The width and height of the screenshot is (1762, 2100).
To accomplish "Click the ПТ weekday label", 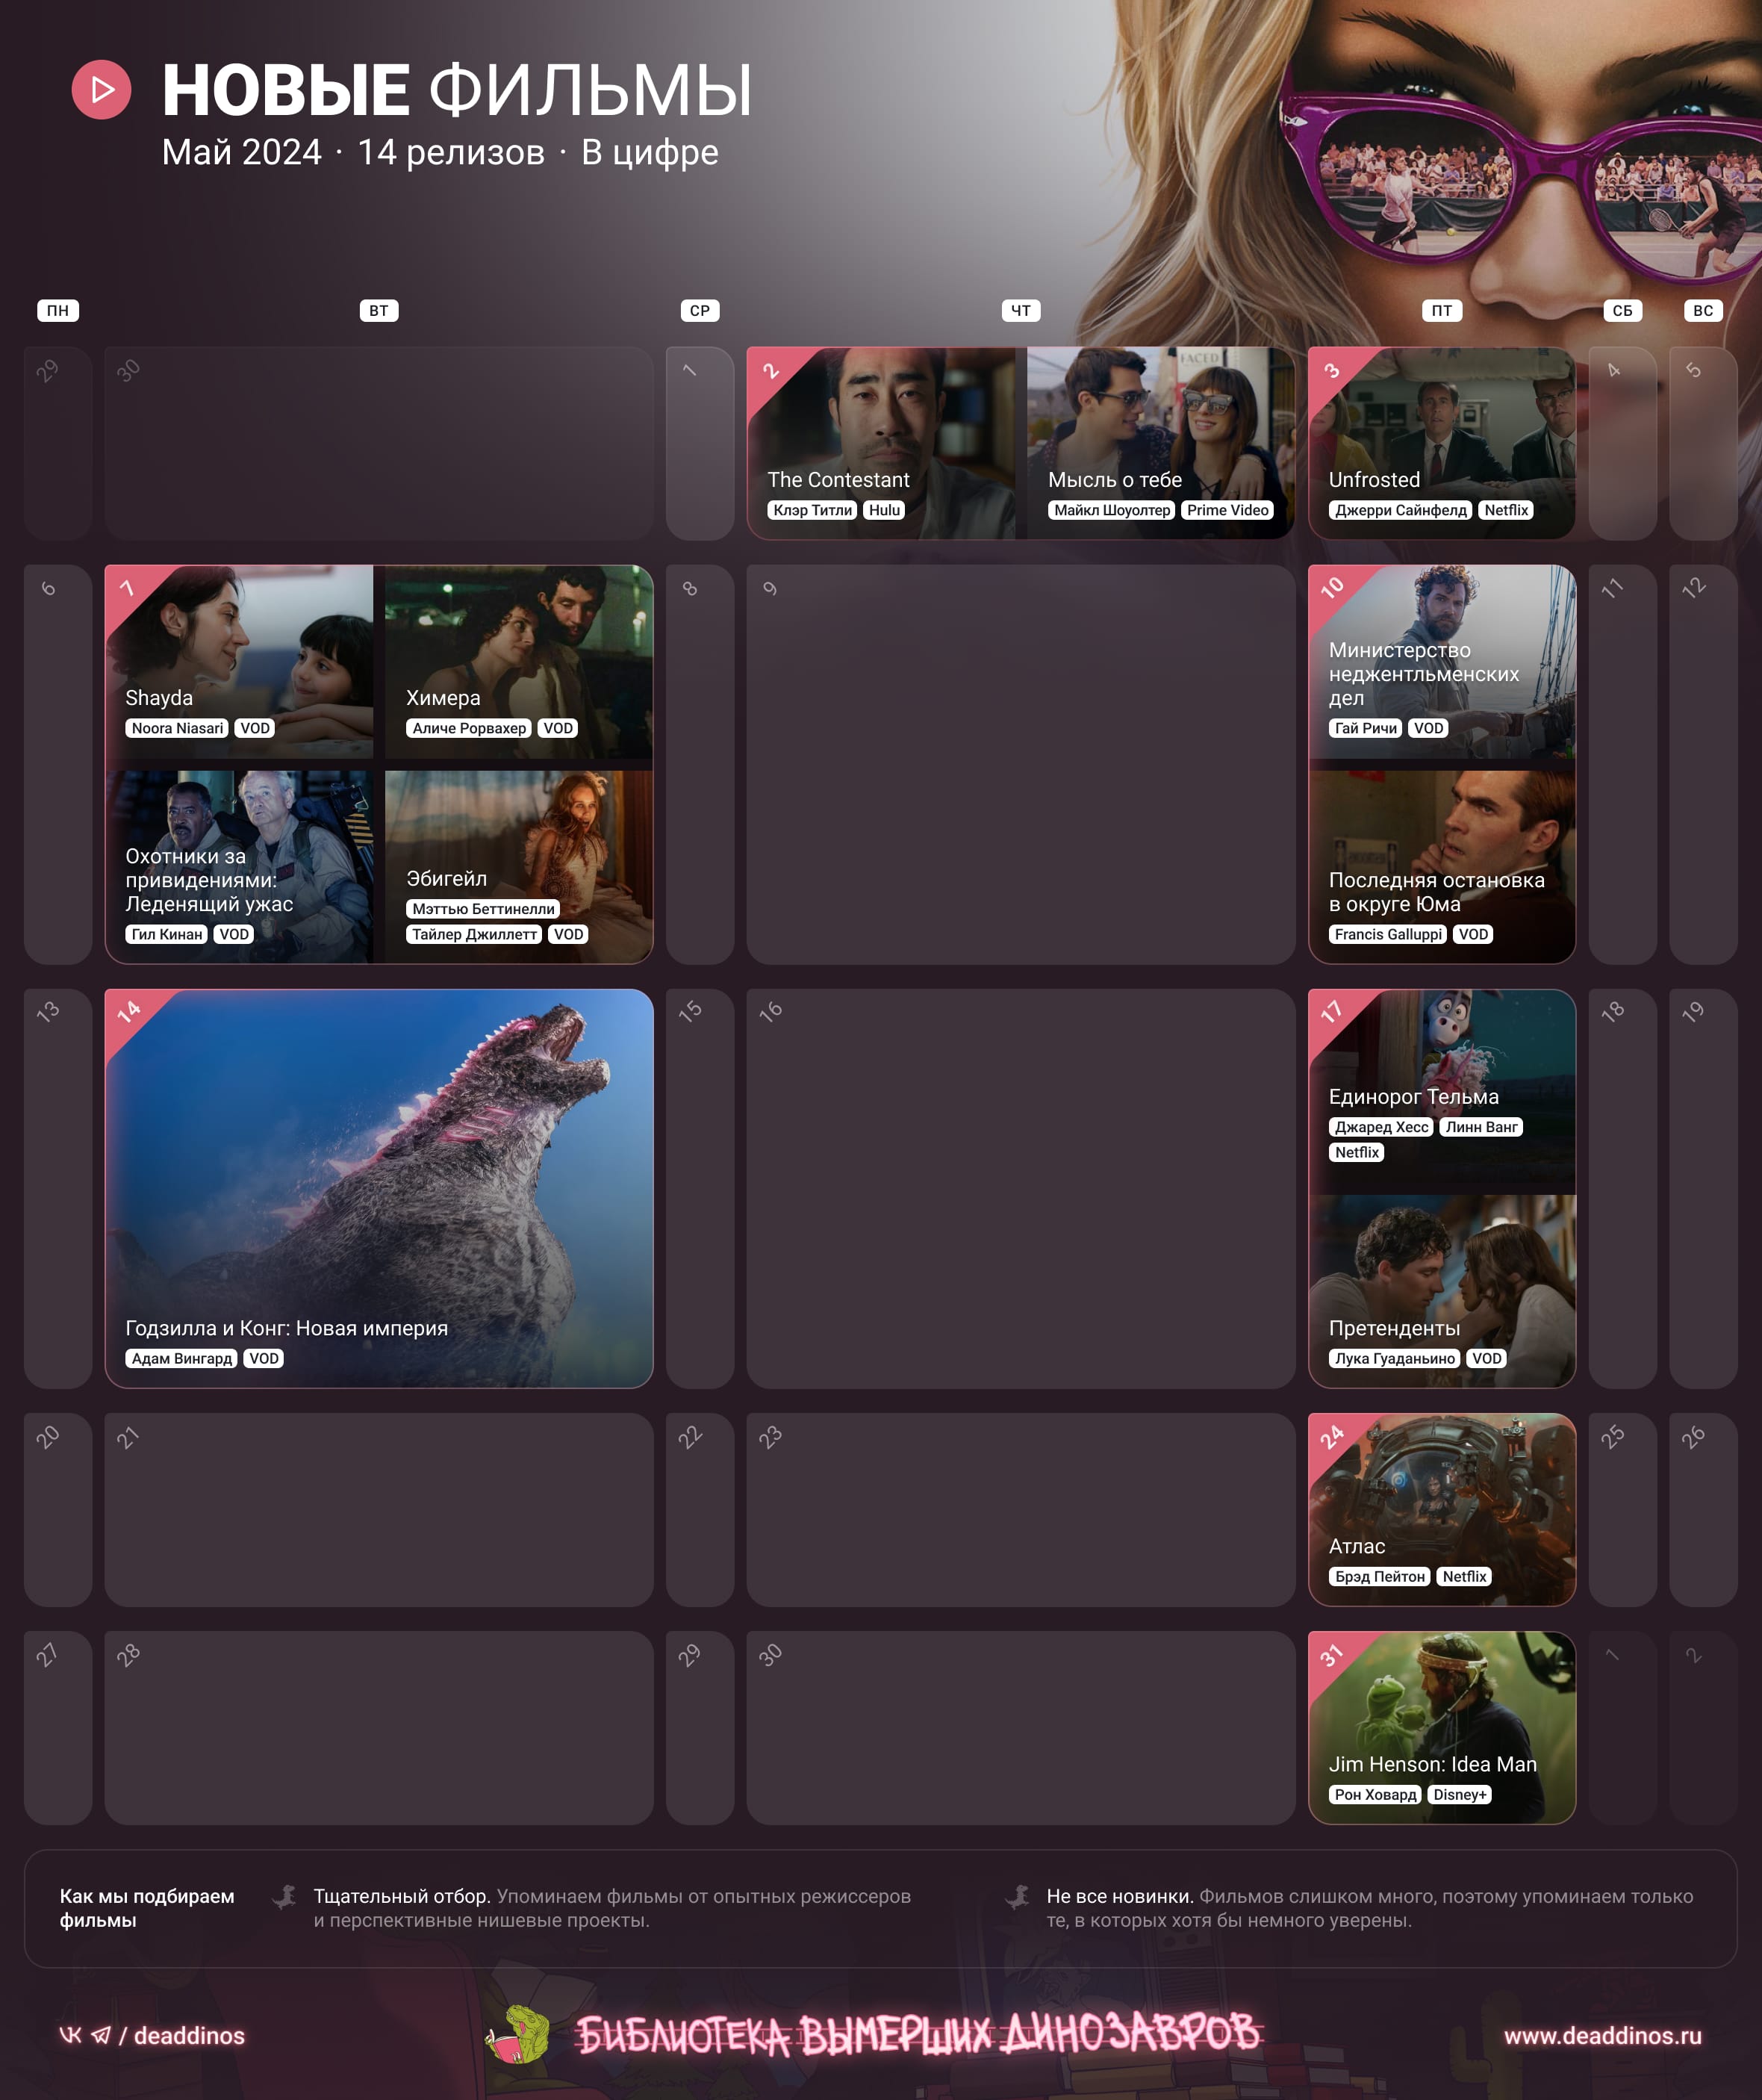I will click(1442, 311).
